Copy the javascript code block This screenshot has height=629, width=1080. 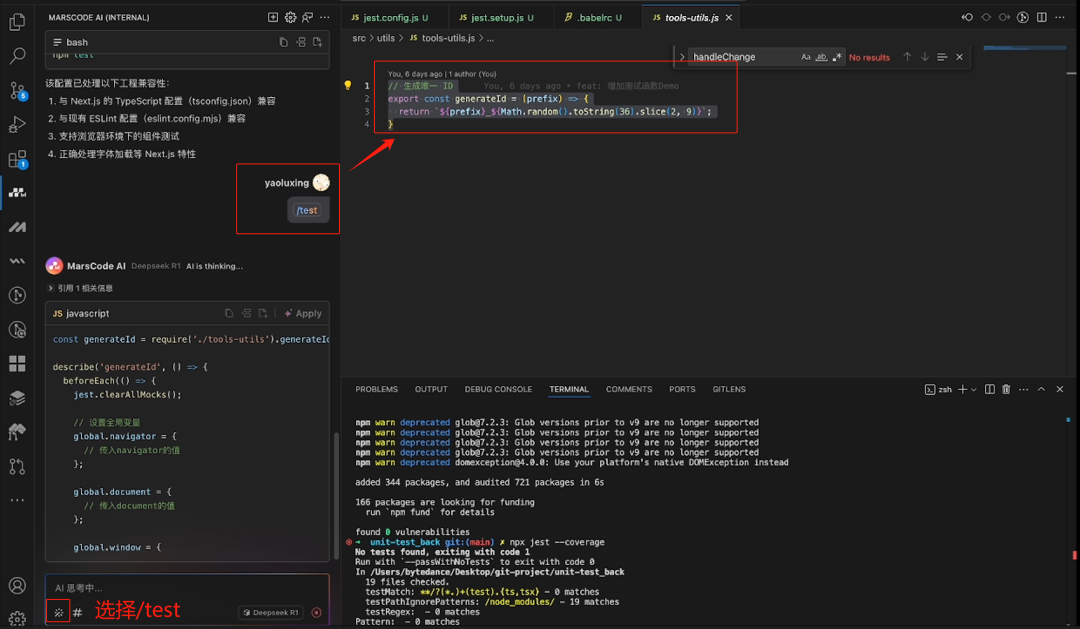click(x=229, y=313)
